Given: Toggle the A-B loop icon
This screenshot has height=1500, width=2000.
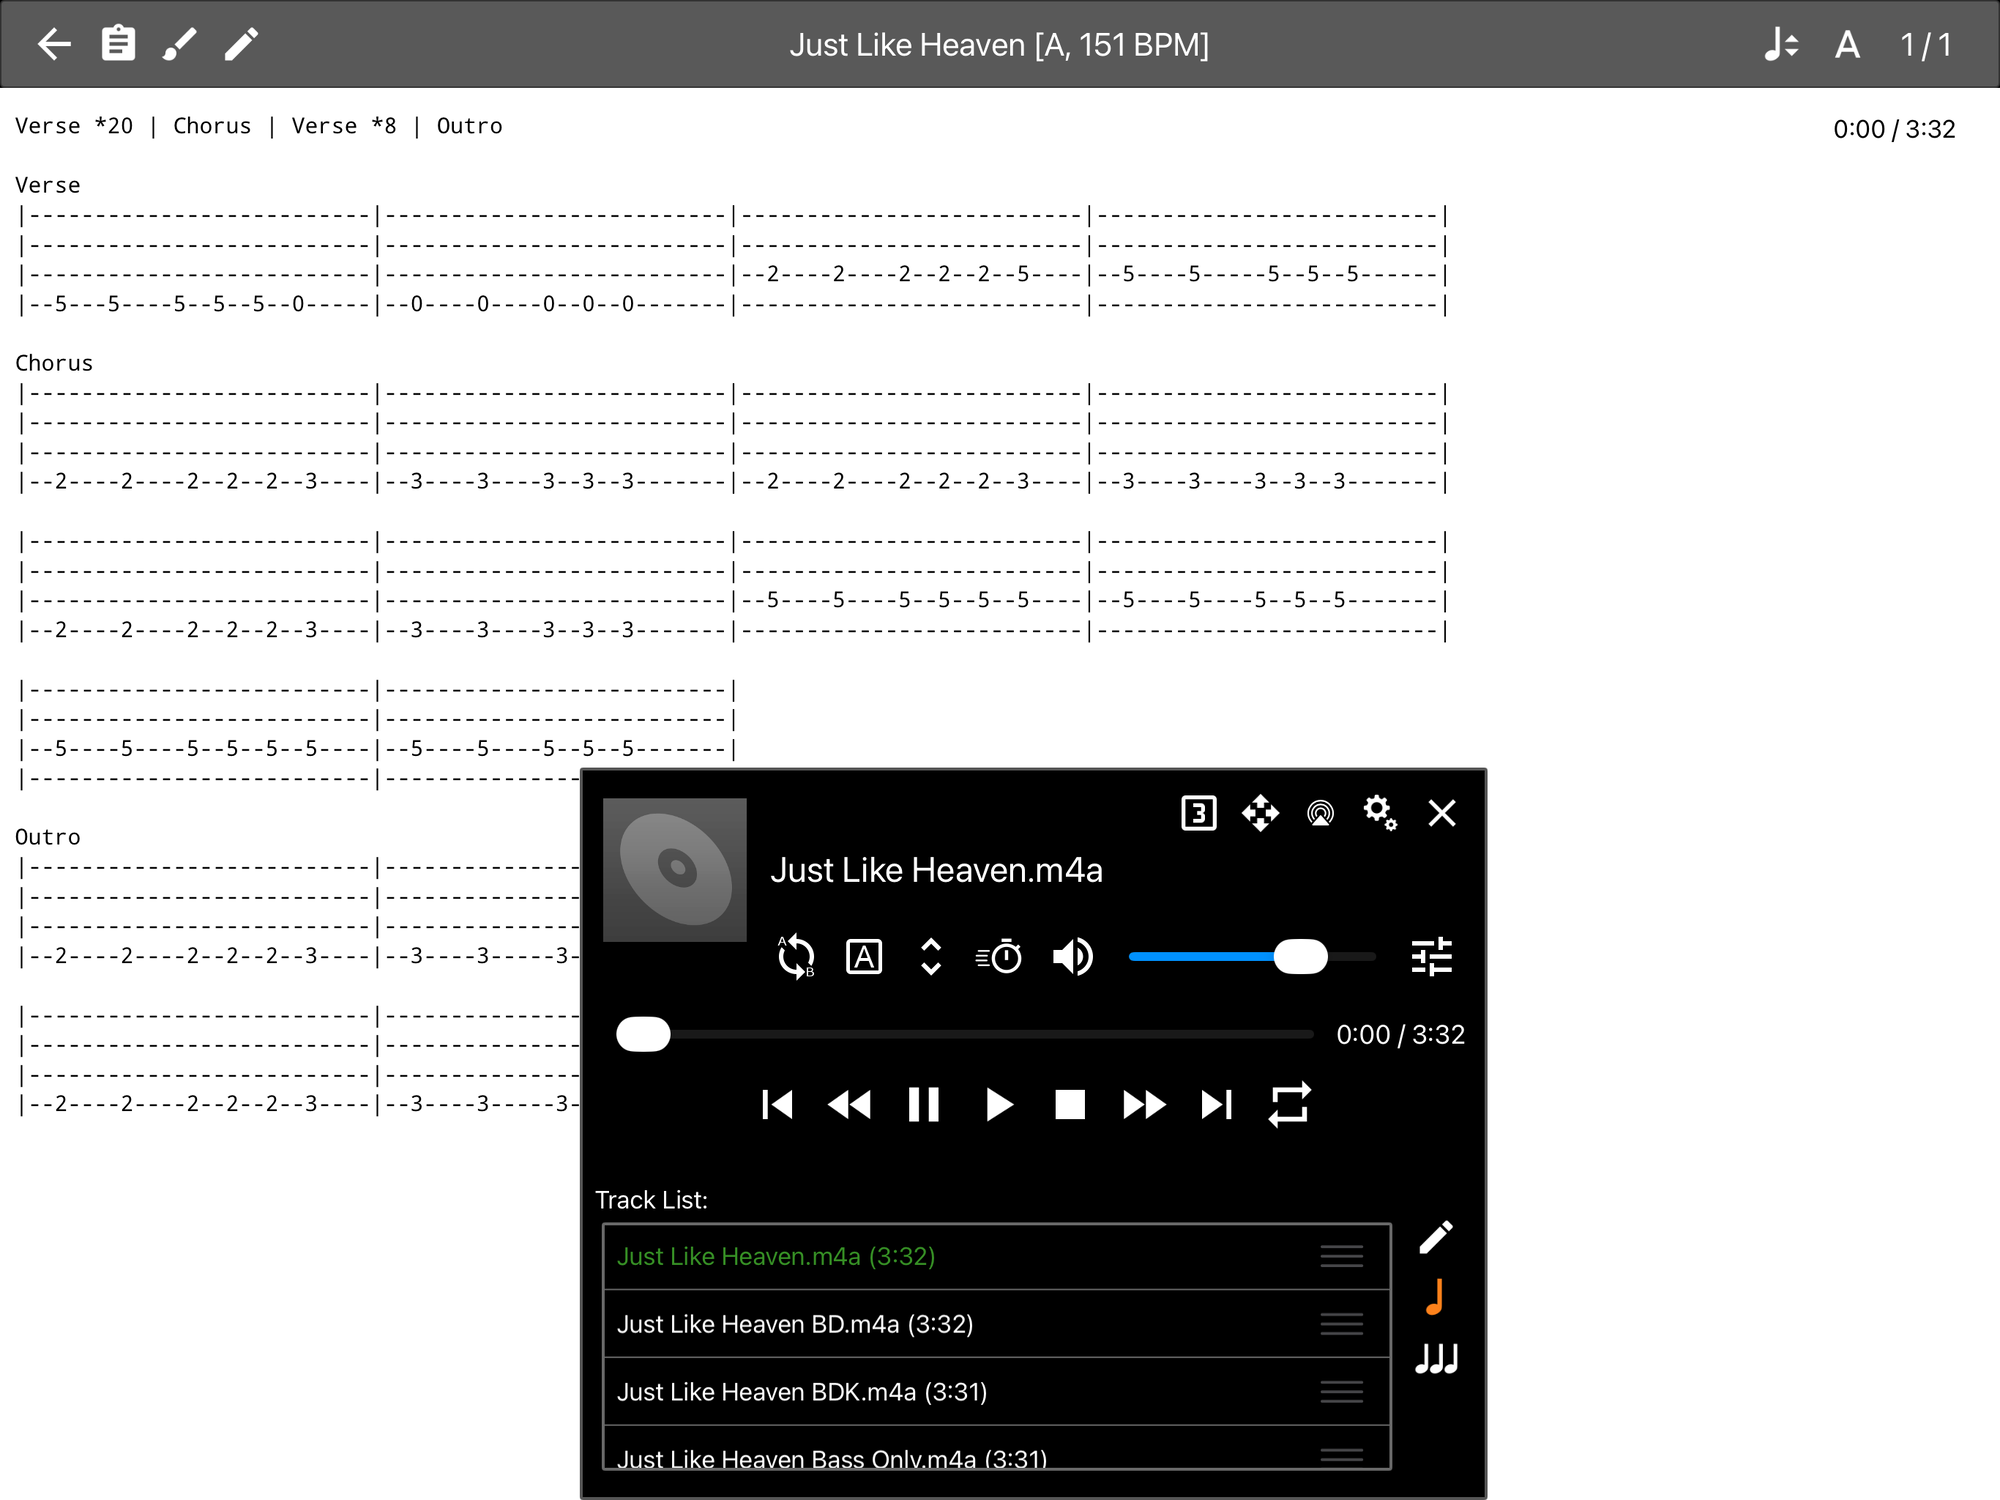Looking at the screenshot, I should coord(796,957).
